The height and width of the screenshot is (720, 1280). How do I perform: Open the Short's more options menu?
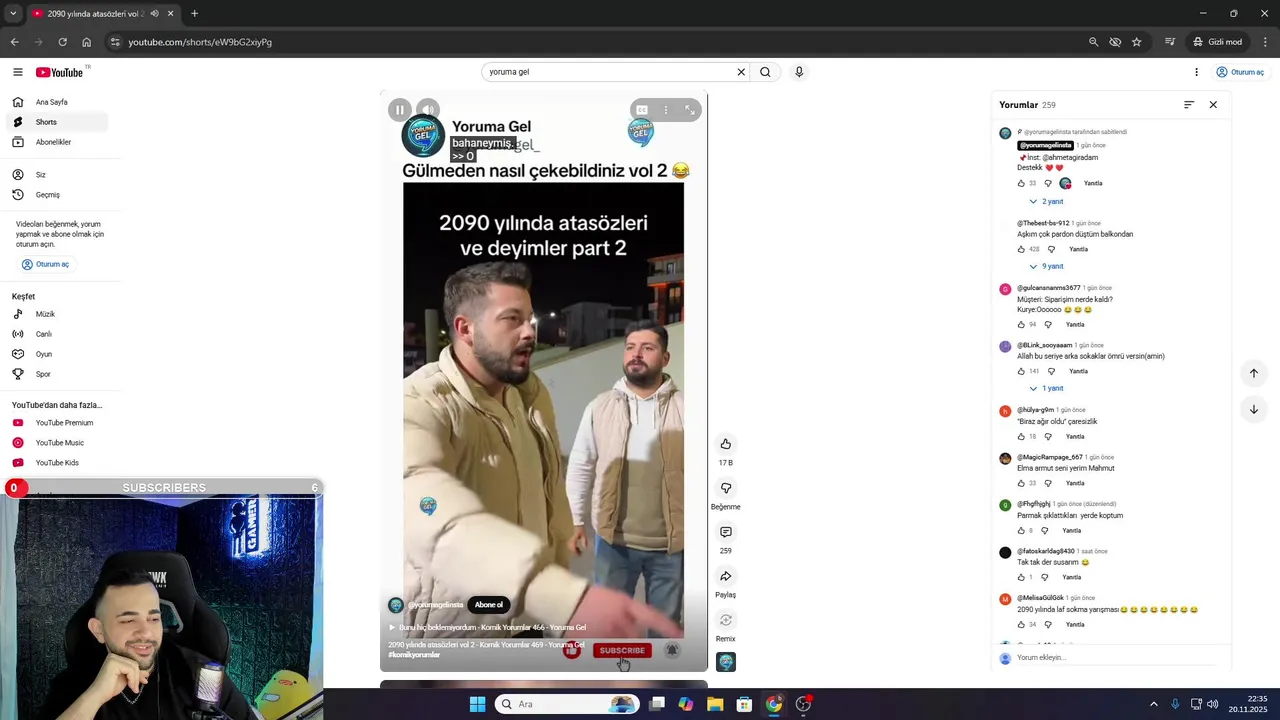(666, 110)
